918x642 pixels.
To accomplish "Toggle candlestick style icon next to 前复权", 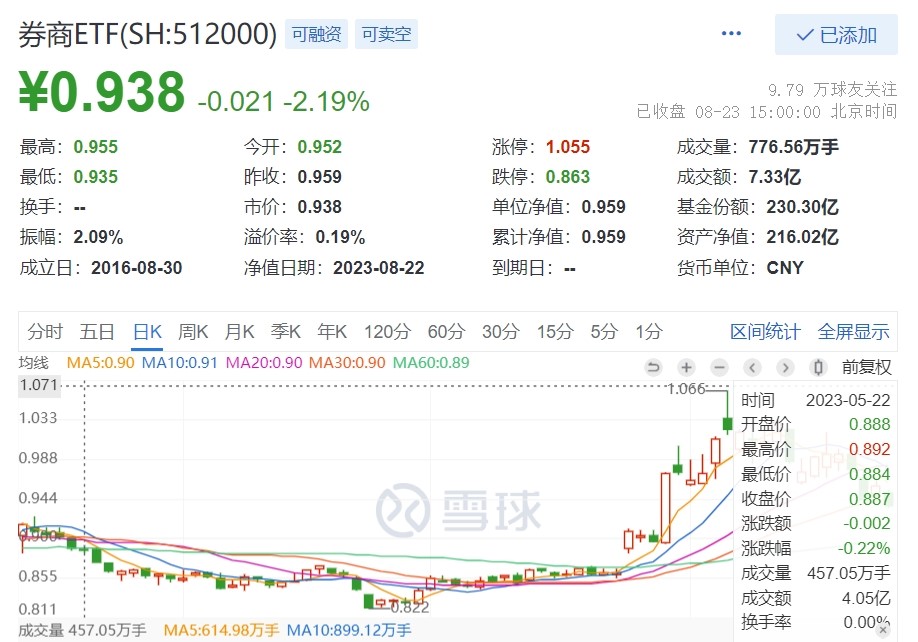I will (818, 368).
